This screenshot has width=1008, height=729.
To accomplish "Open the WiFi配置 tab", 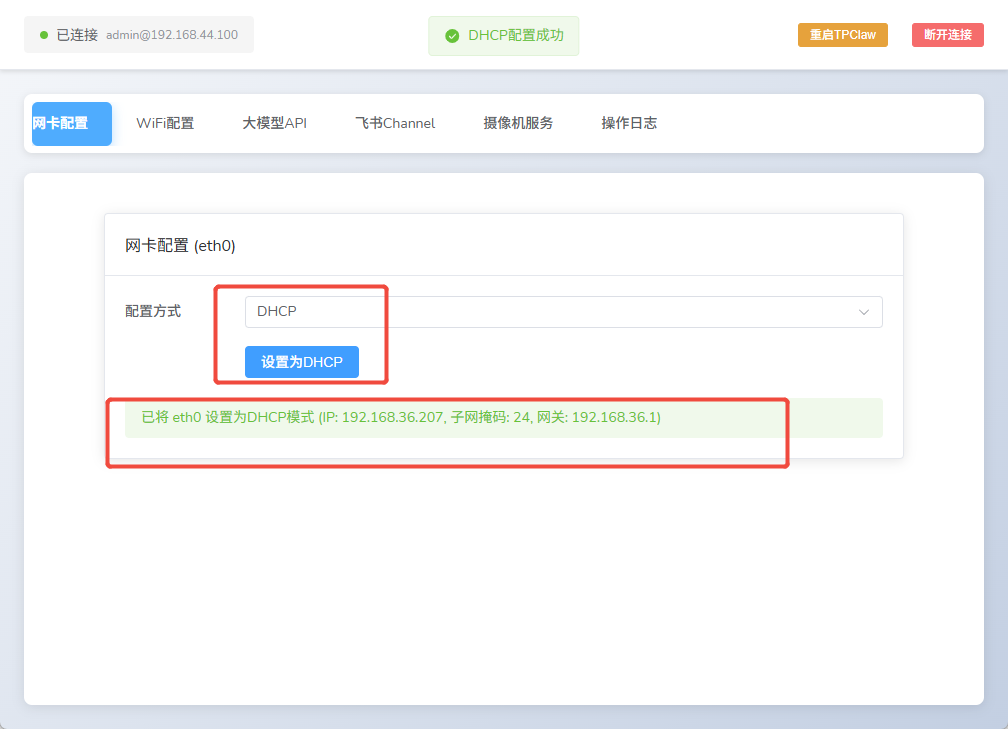I will click(x=165, y=124).
